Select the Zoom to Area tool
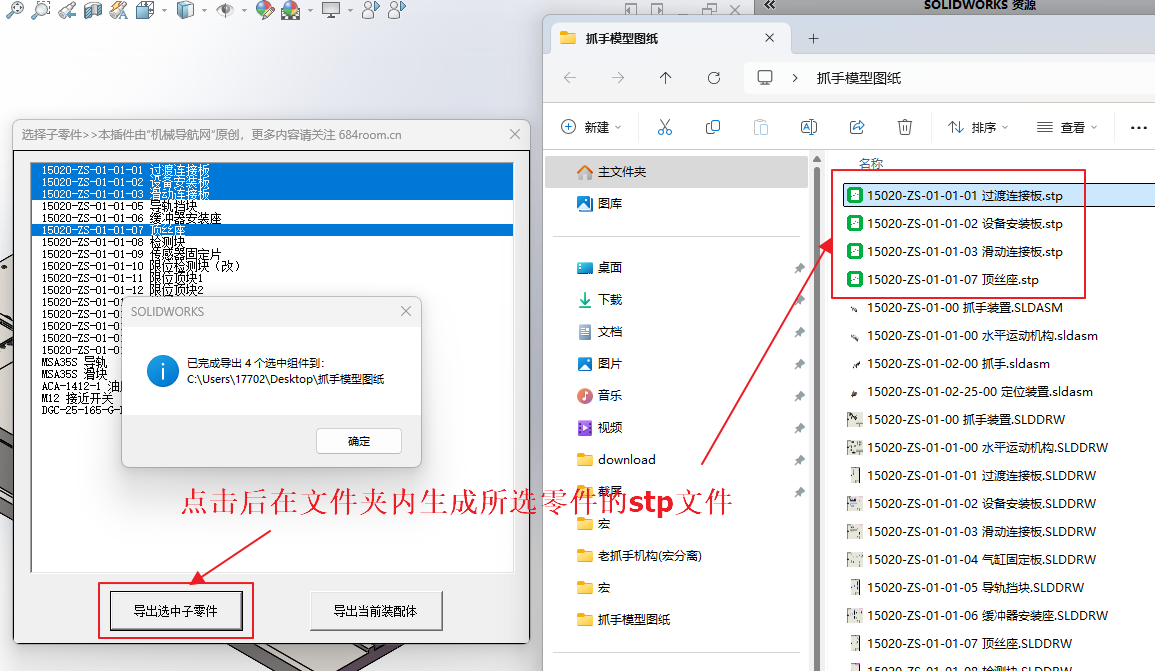Screen dimensions: 1155x671 pos(40,11)
